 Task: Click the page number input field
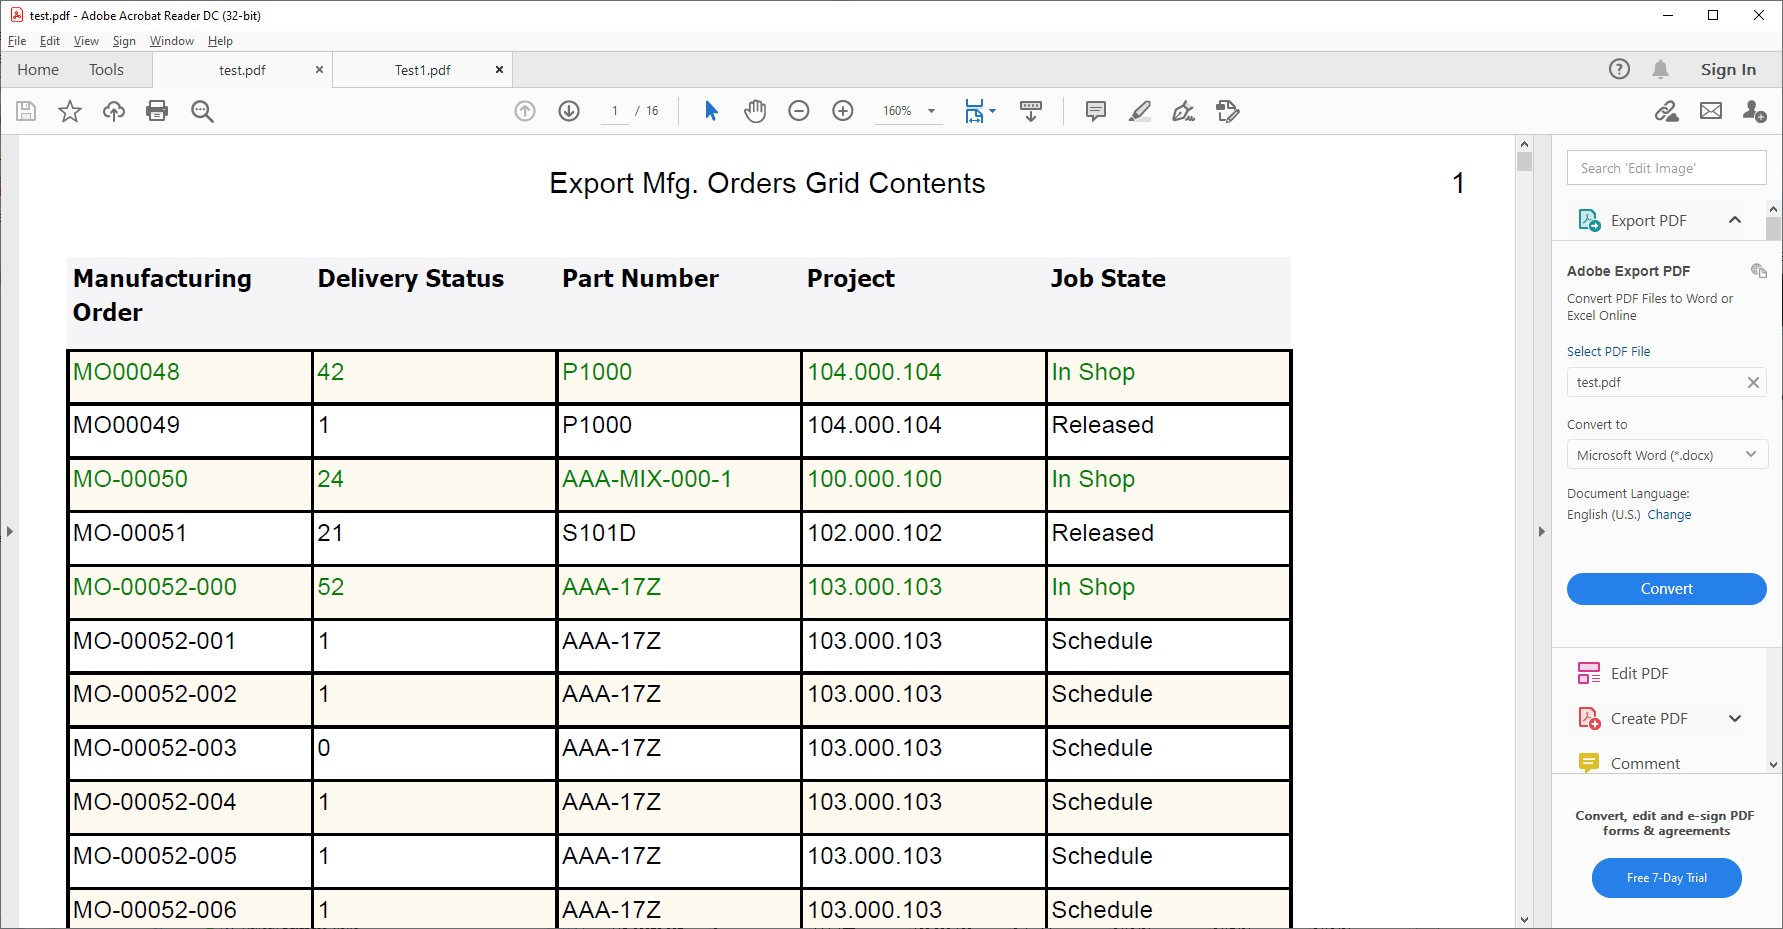[x=615, y=111]
